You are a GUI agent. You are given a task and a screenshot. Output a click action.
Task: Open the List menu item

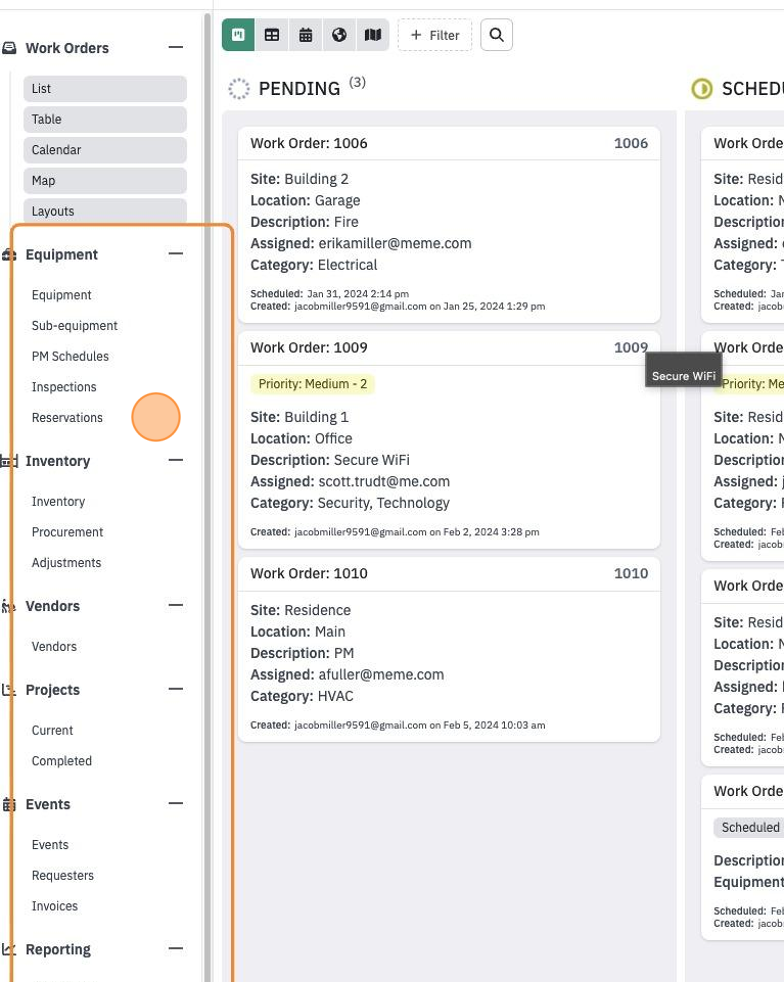[105, 89]
